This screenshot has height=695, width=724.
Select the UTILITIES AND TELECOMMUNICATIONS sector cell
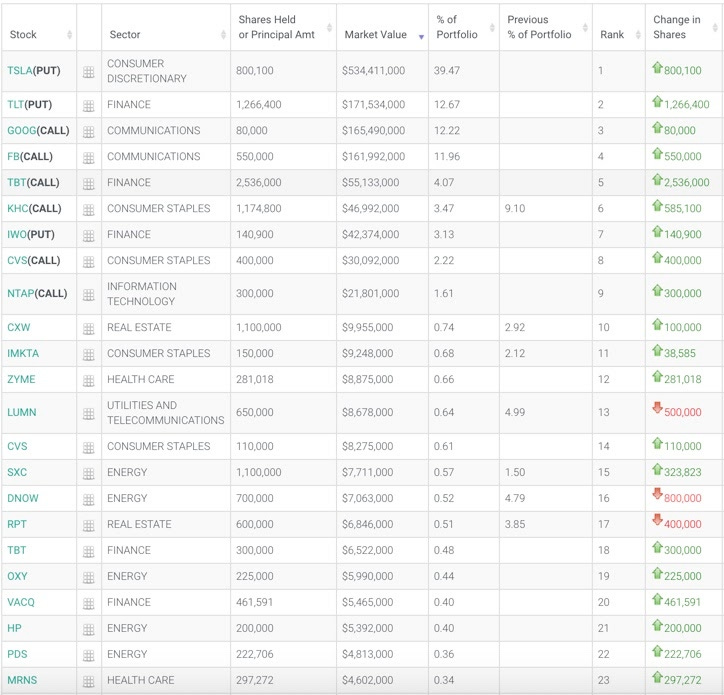tap(166, 412)
